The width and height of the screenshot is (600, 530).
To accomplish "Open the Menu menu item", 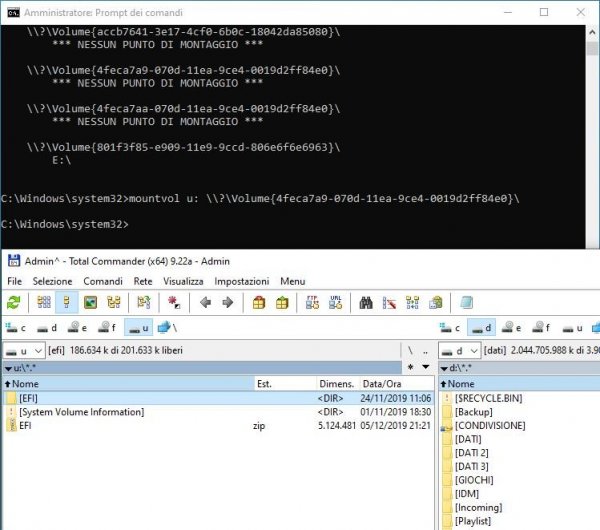I will coord(292,281).
